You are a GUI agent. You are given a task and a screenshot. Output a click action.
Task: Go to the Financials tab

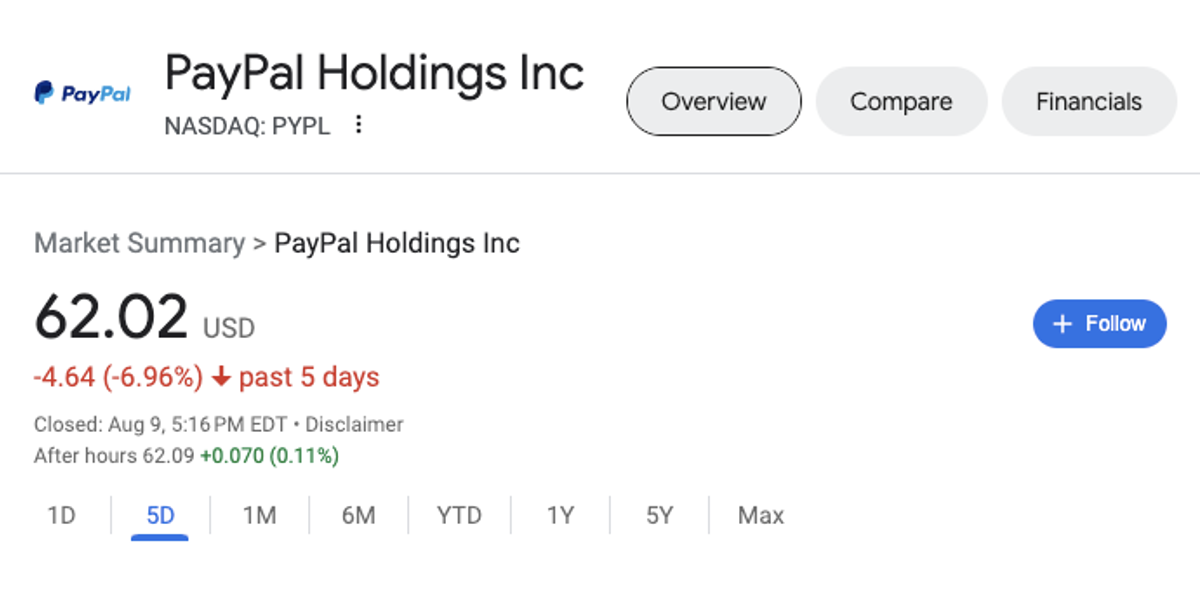tap(1088, 101)
